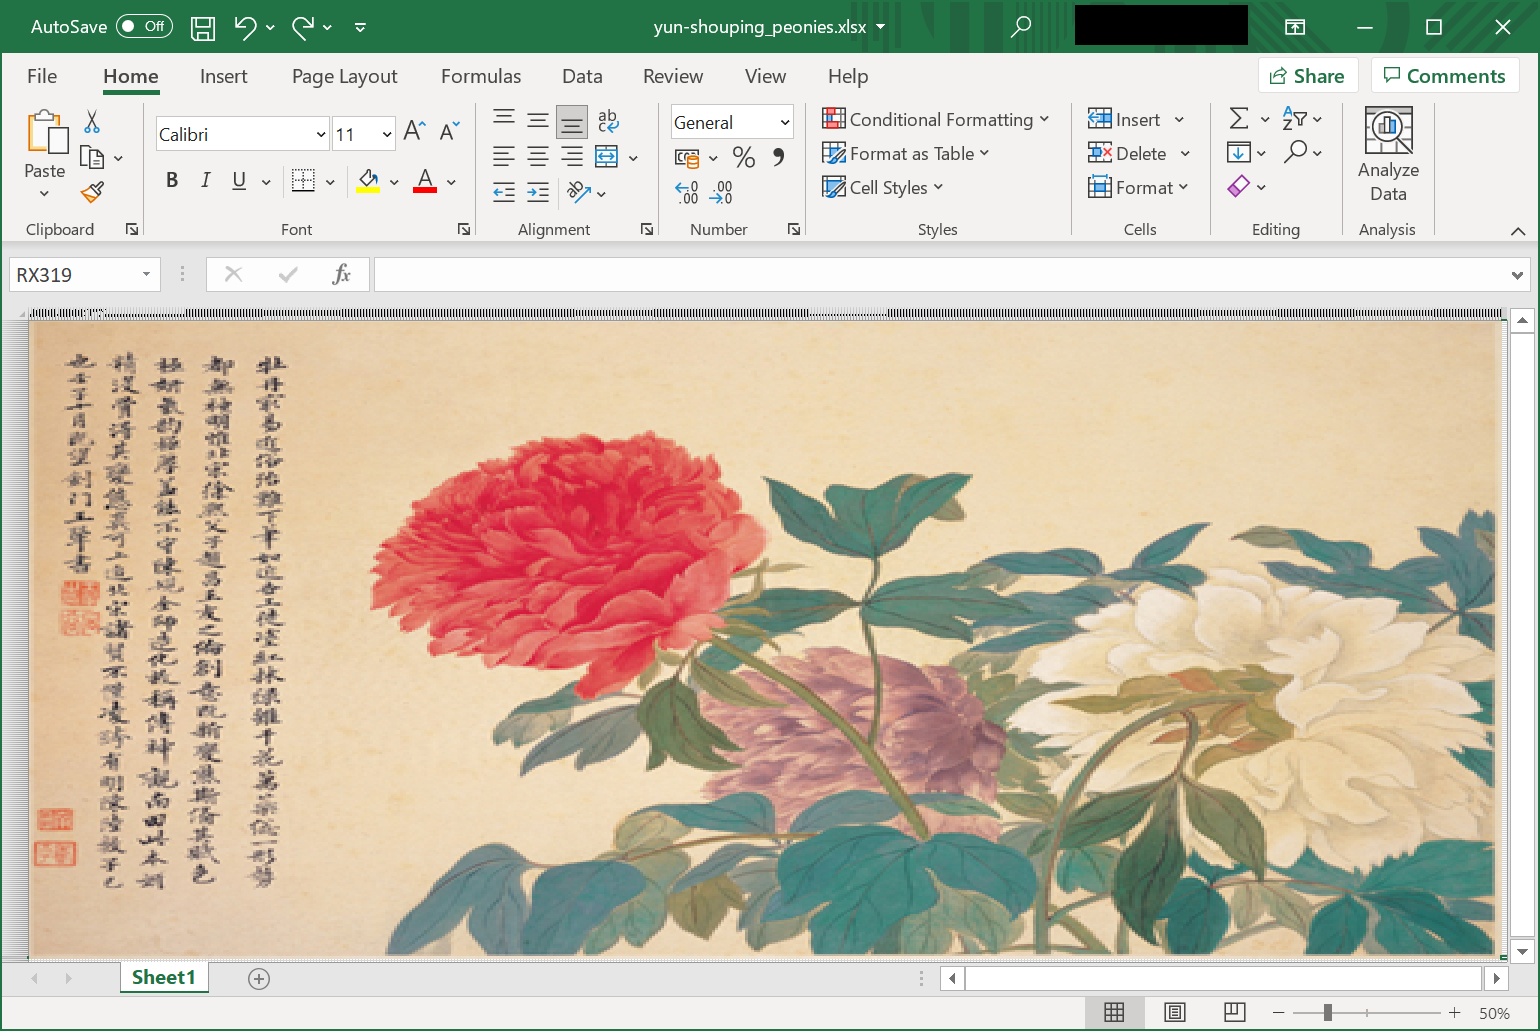
Task: Apply yellow Fill Color highlight
Action: (x=368, y=181)
